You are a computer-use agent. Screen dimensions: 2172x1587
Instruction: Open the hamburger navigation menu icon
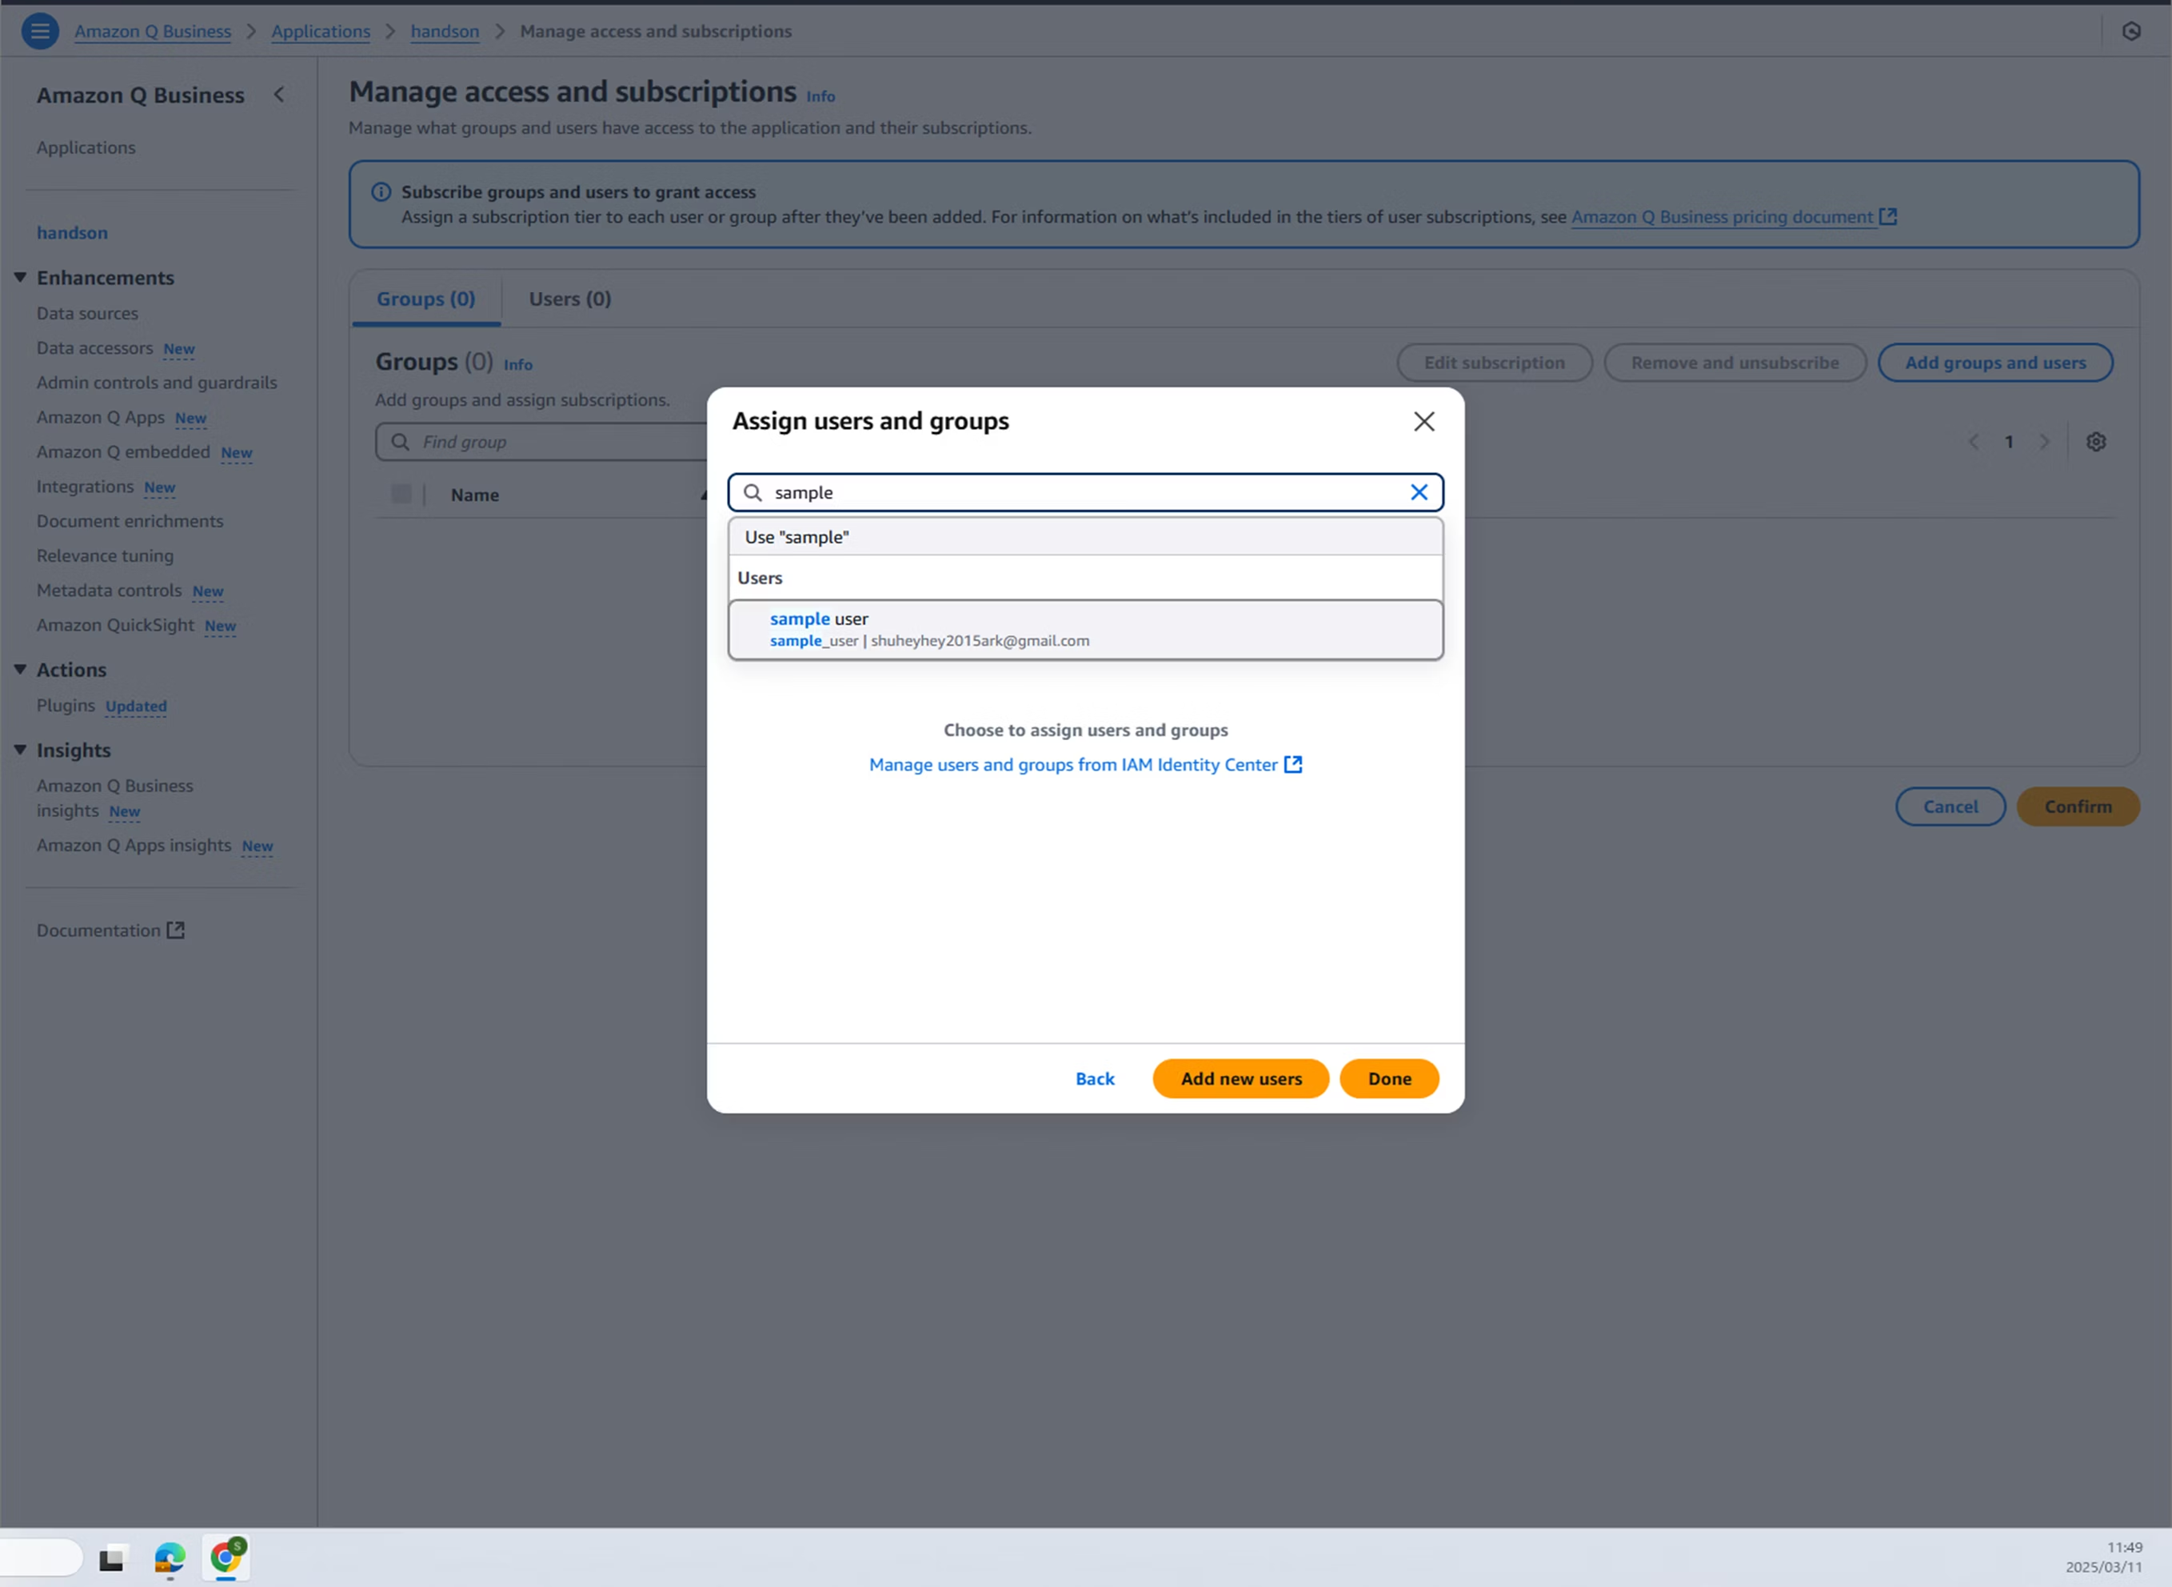[39, 31]
